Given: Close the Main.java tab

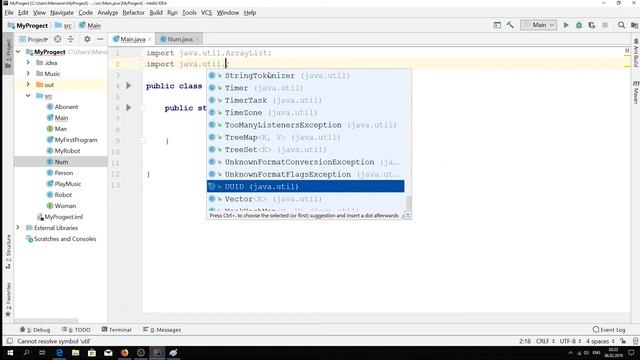Looking at the screenshot, I should click(x=150, y=39).
